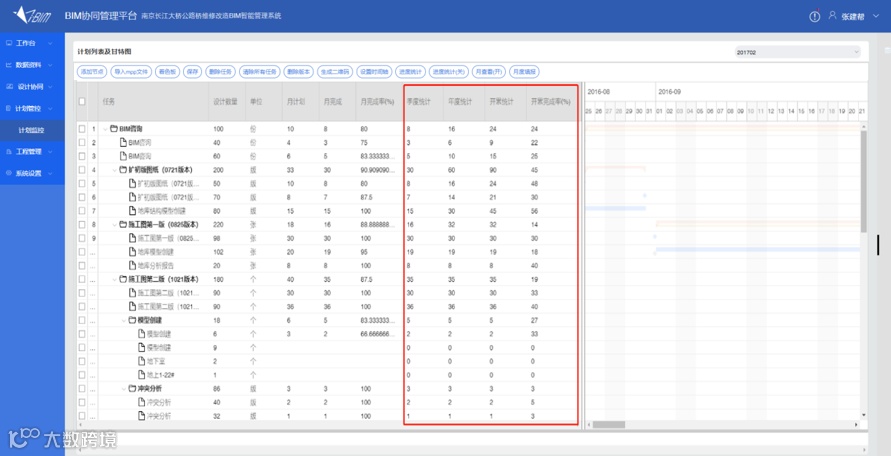Select 计划监控 submenu item
The height and width of the screenshot is (456, 891).
pos(31,130)
